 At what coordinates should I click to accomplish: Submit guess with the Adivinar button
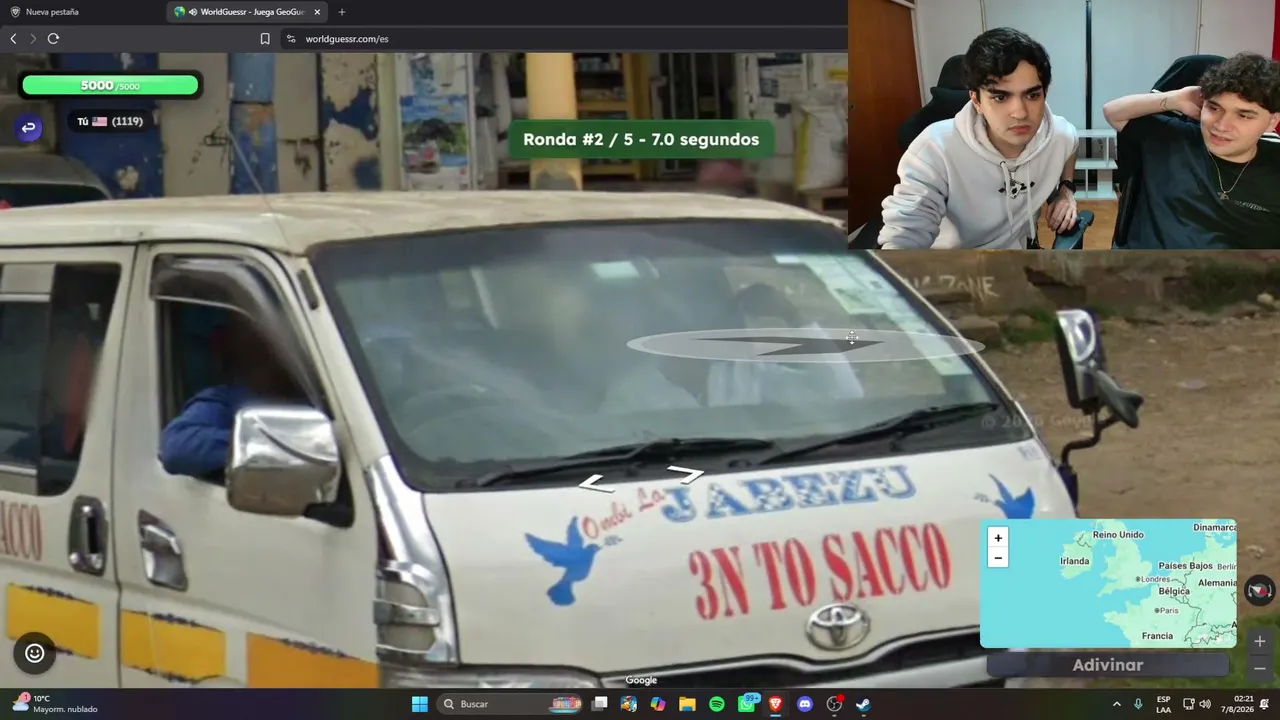tap(1107, 665)
